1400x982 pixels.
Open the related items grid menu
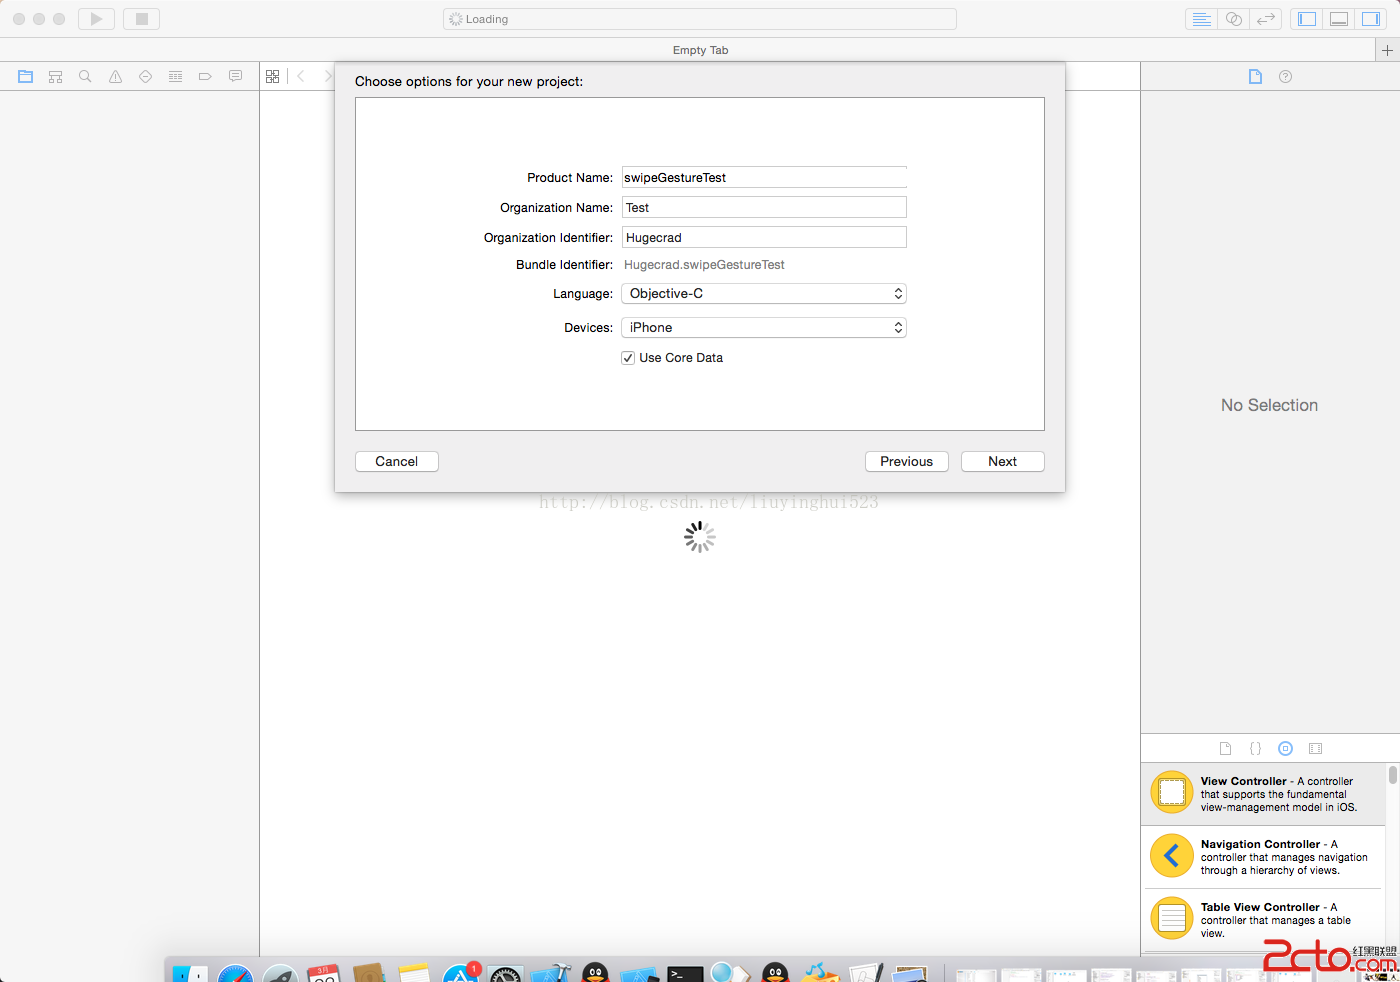pyautogui.click(x=273, y=76)
